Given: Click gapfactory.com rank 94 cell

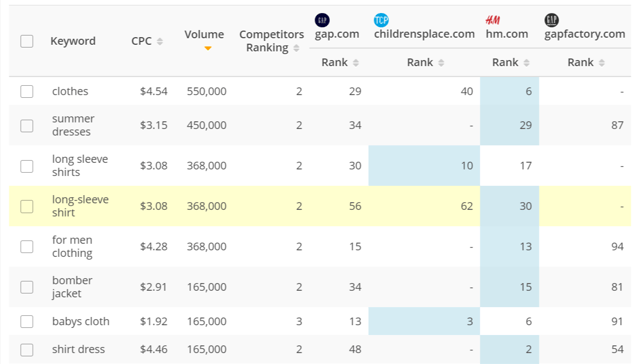Looking at the screenshot, I should [617, 247].
